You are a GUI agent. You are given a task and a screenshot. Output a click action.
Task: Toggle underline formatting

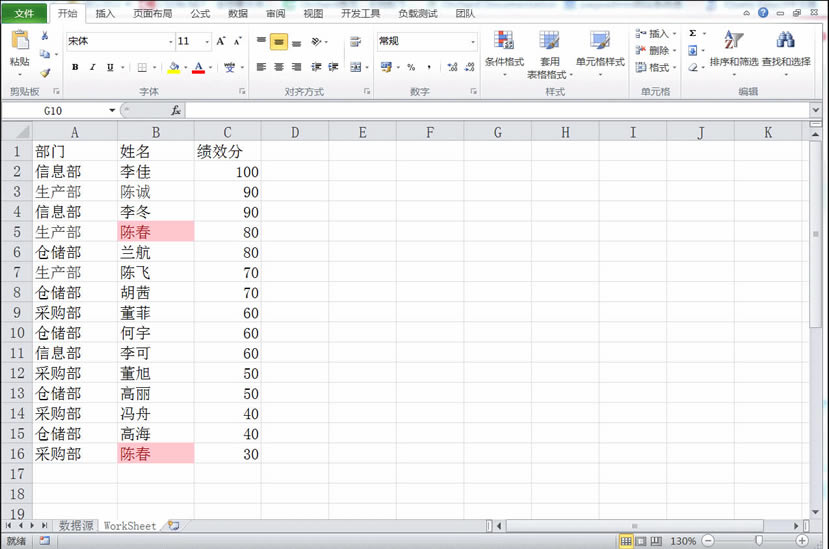(x=110, y=67)
